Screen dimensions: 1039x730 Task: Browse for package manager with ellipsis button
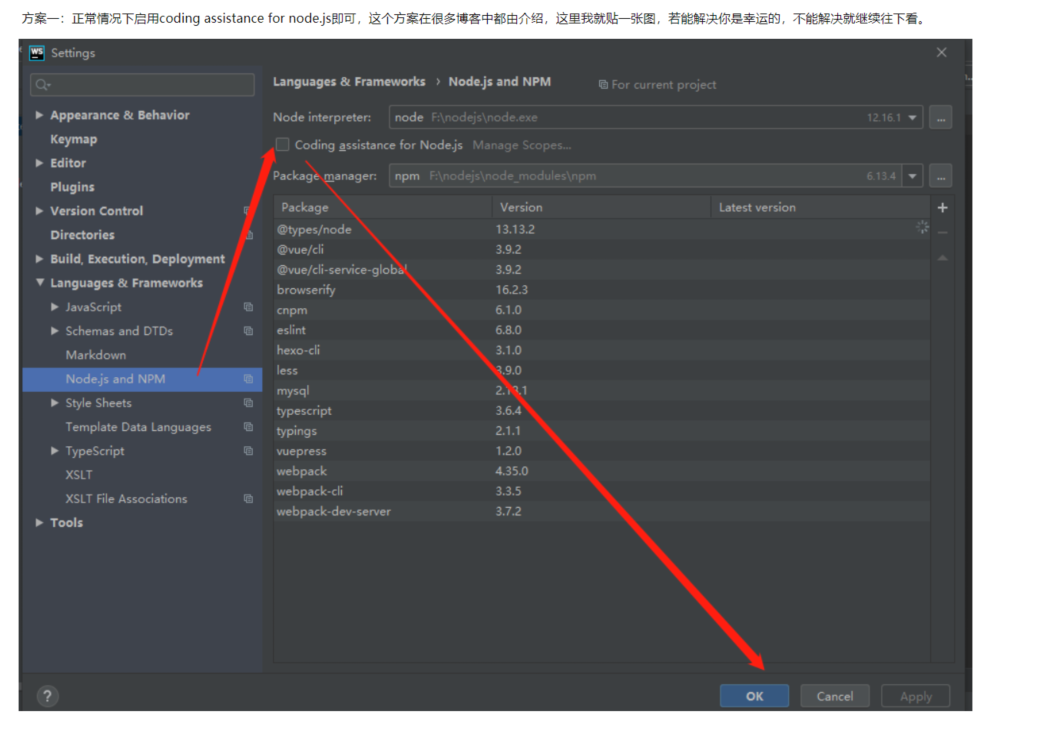point(940,176)
